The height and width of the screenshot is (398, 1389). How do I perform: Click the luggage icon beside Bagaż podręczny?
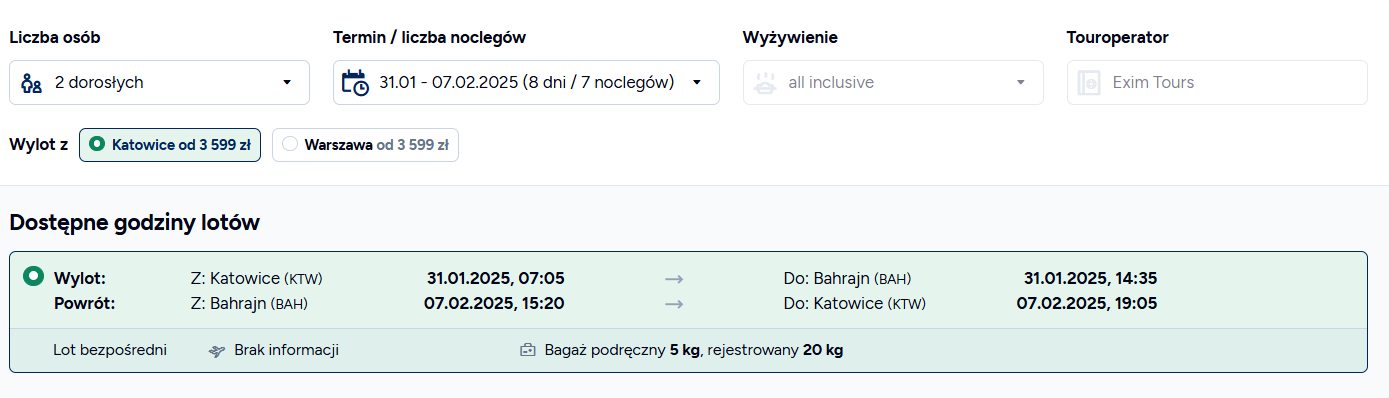click(x=528, y=351)
